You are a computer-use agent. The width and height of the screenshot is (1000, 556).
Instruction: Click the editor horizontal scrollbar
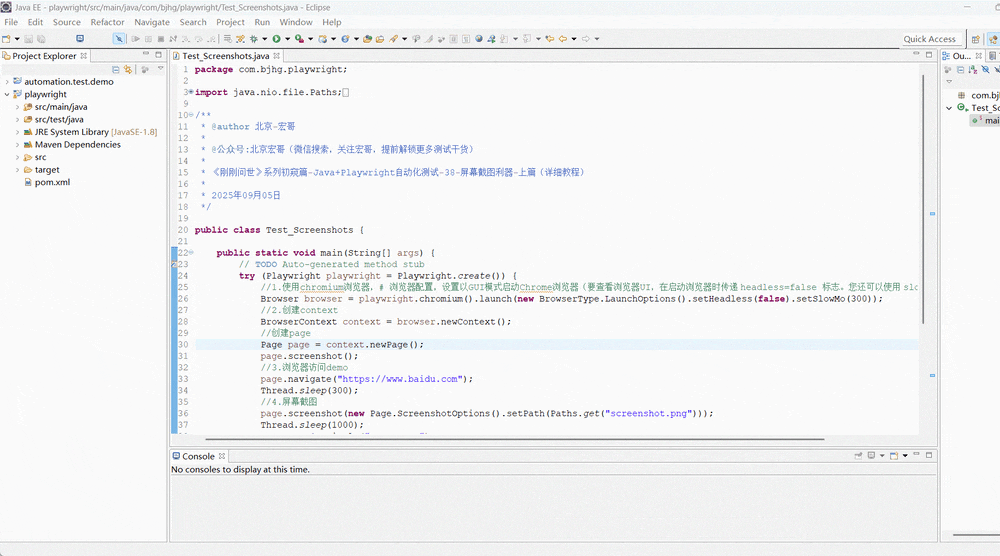pyautogui.click(x=515, y=439)
